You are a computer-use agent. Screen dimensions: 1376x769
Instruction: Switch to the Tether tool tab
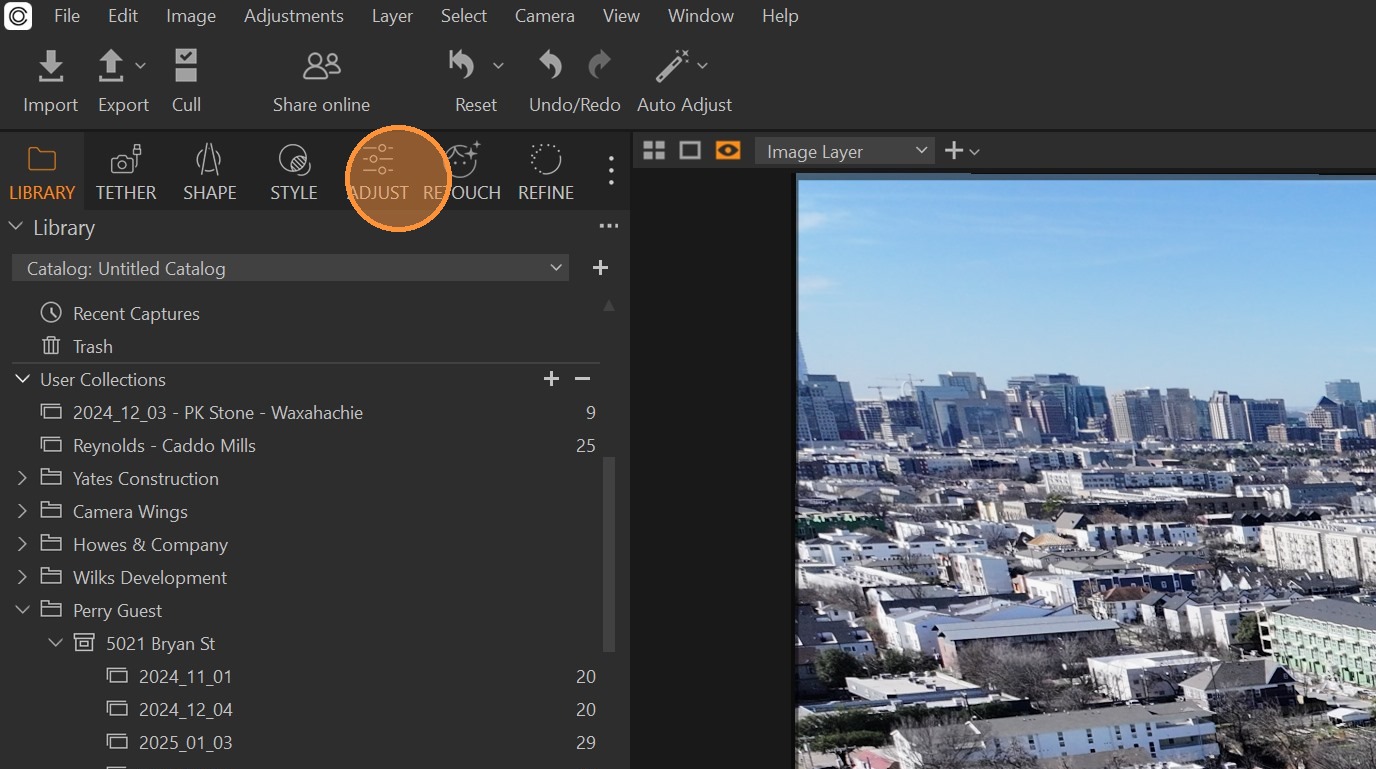tap(126, 172)
